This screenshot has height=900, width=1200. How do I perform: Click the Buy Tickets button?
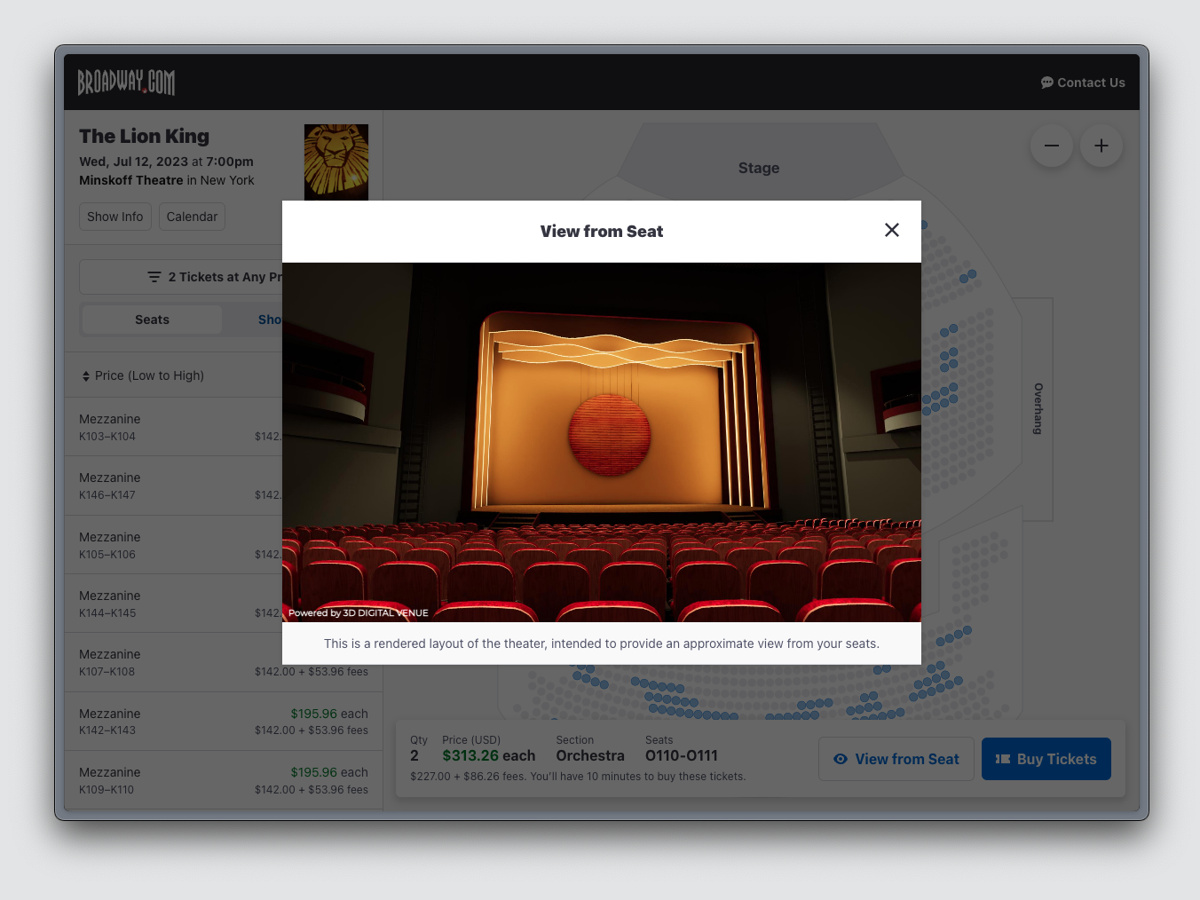point(1046,759)
